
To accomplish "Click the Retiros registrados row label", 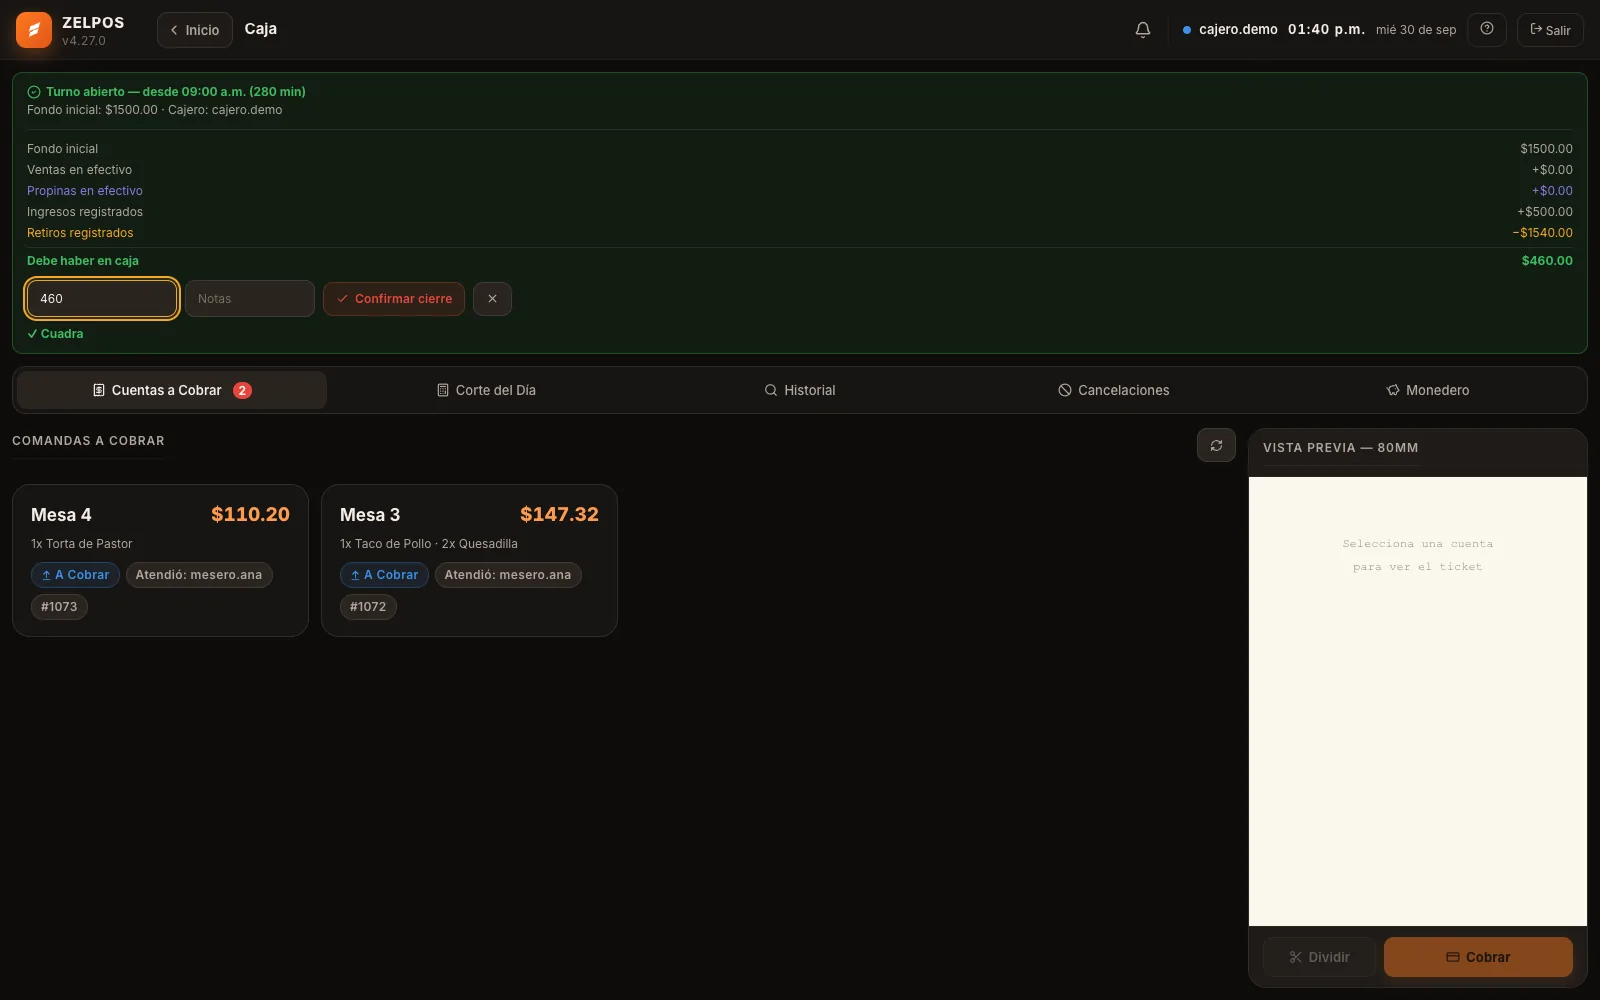I will click(x=80, y=233).
